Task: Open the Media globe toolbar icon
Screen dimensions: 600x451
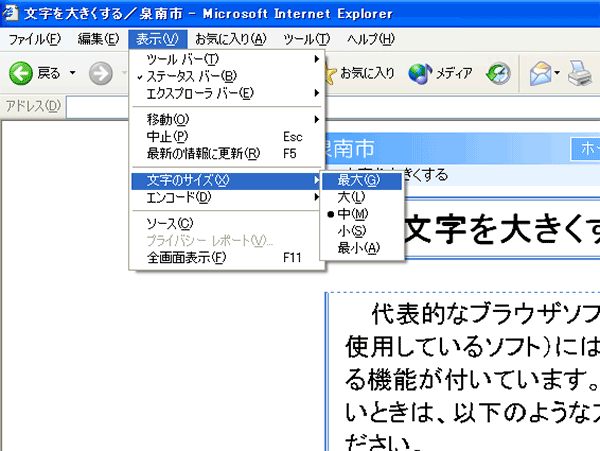Action: pos(420,73)
